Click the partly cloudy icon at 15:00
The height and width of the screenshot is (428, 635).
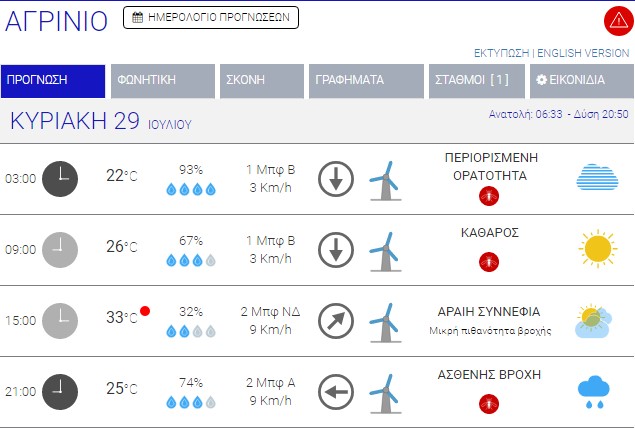point(596,320)
